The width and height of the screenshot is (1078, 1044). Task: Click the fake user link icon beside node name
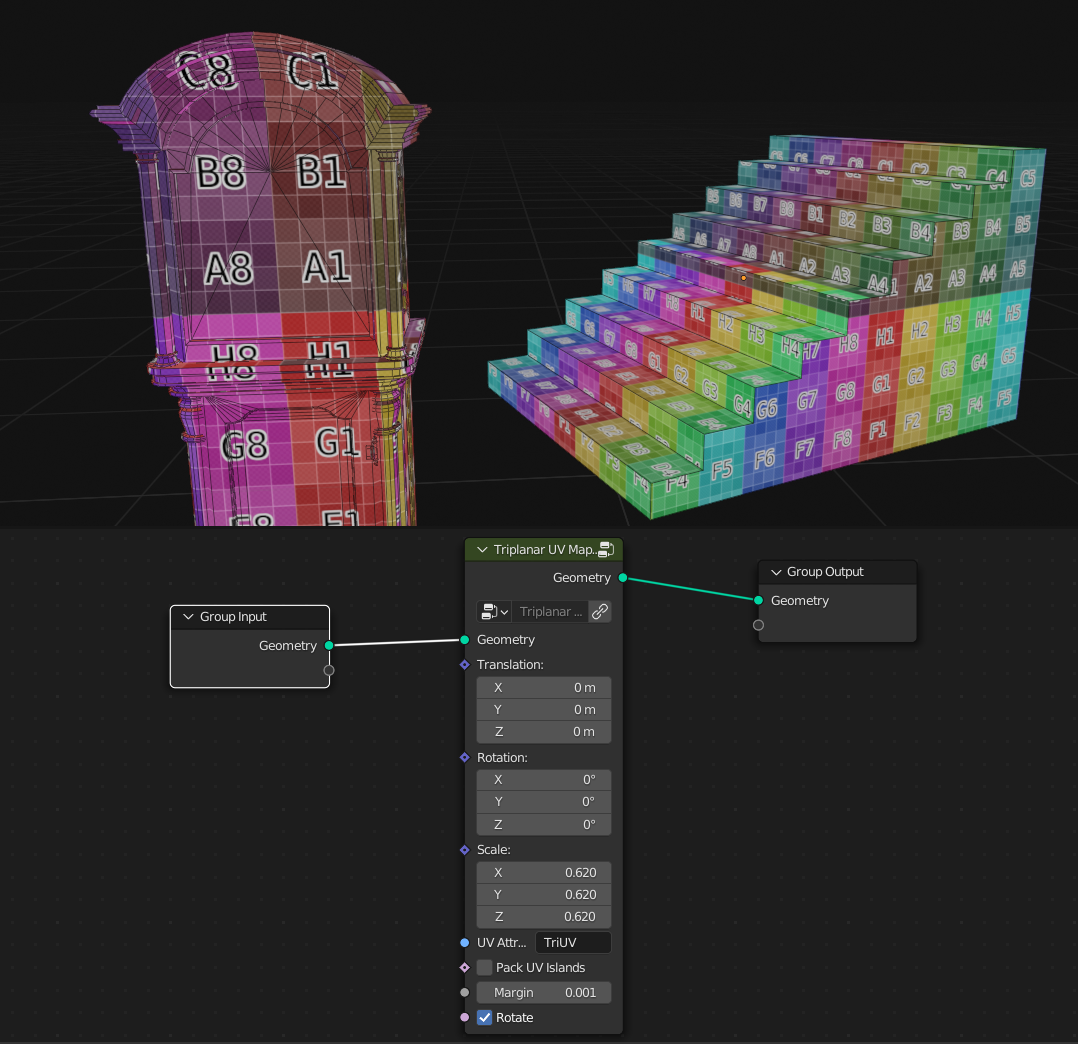click(599, 611)
